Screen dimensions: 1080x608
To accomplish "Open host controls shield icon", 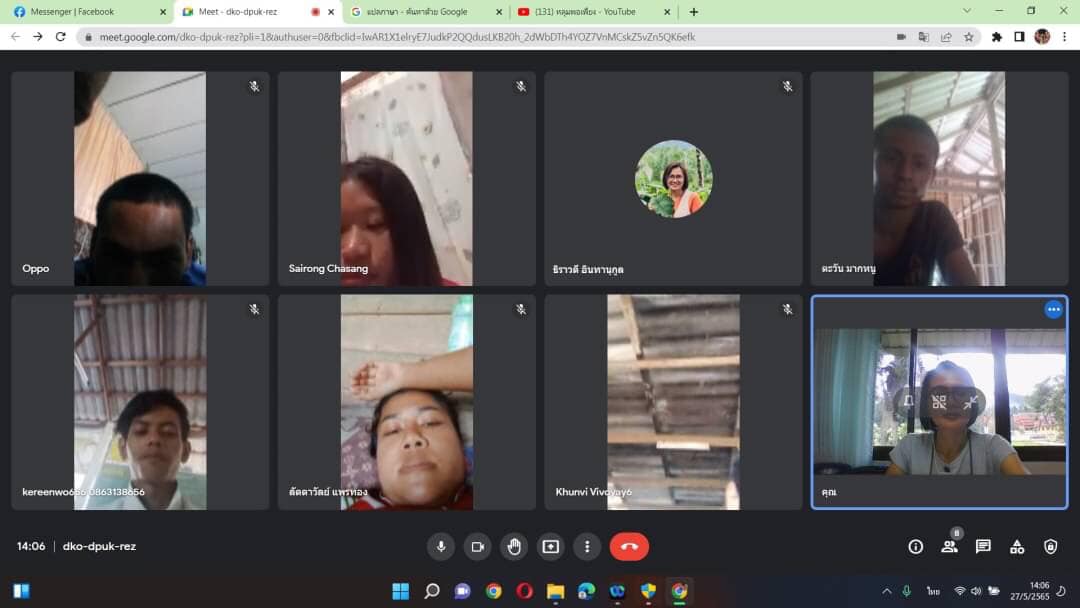I will (x=1050, y=546).
